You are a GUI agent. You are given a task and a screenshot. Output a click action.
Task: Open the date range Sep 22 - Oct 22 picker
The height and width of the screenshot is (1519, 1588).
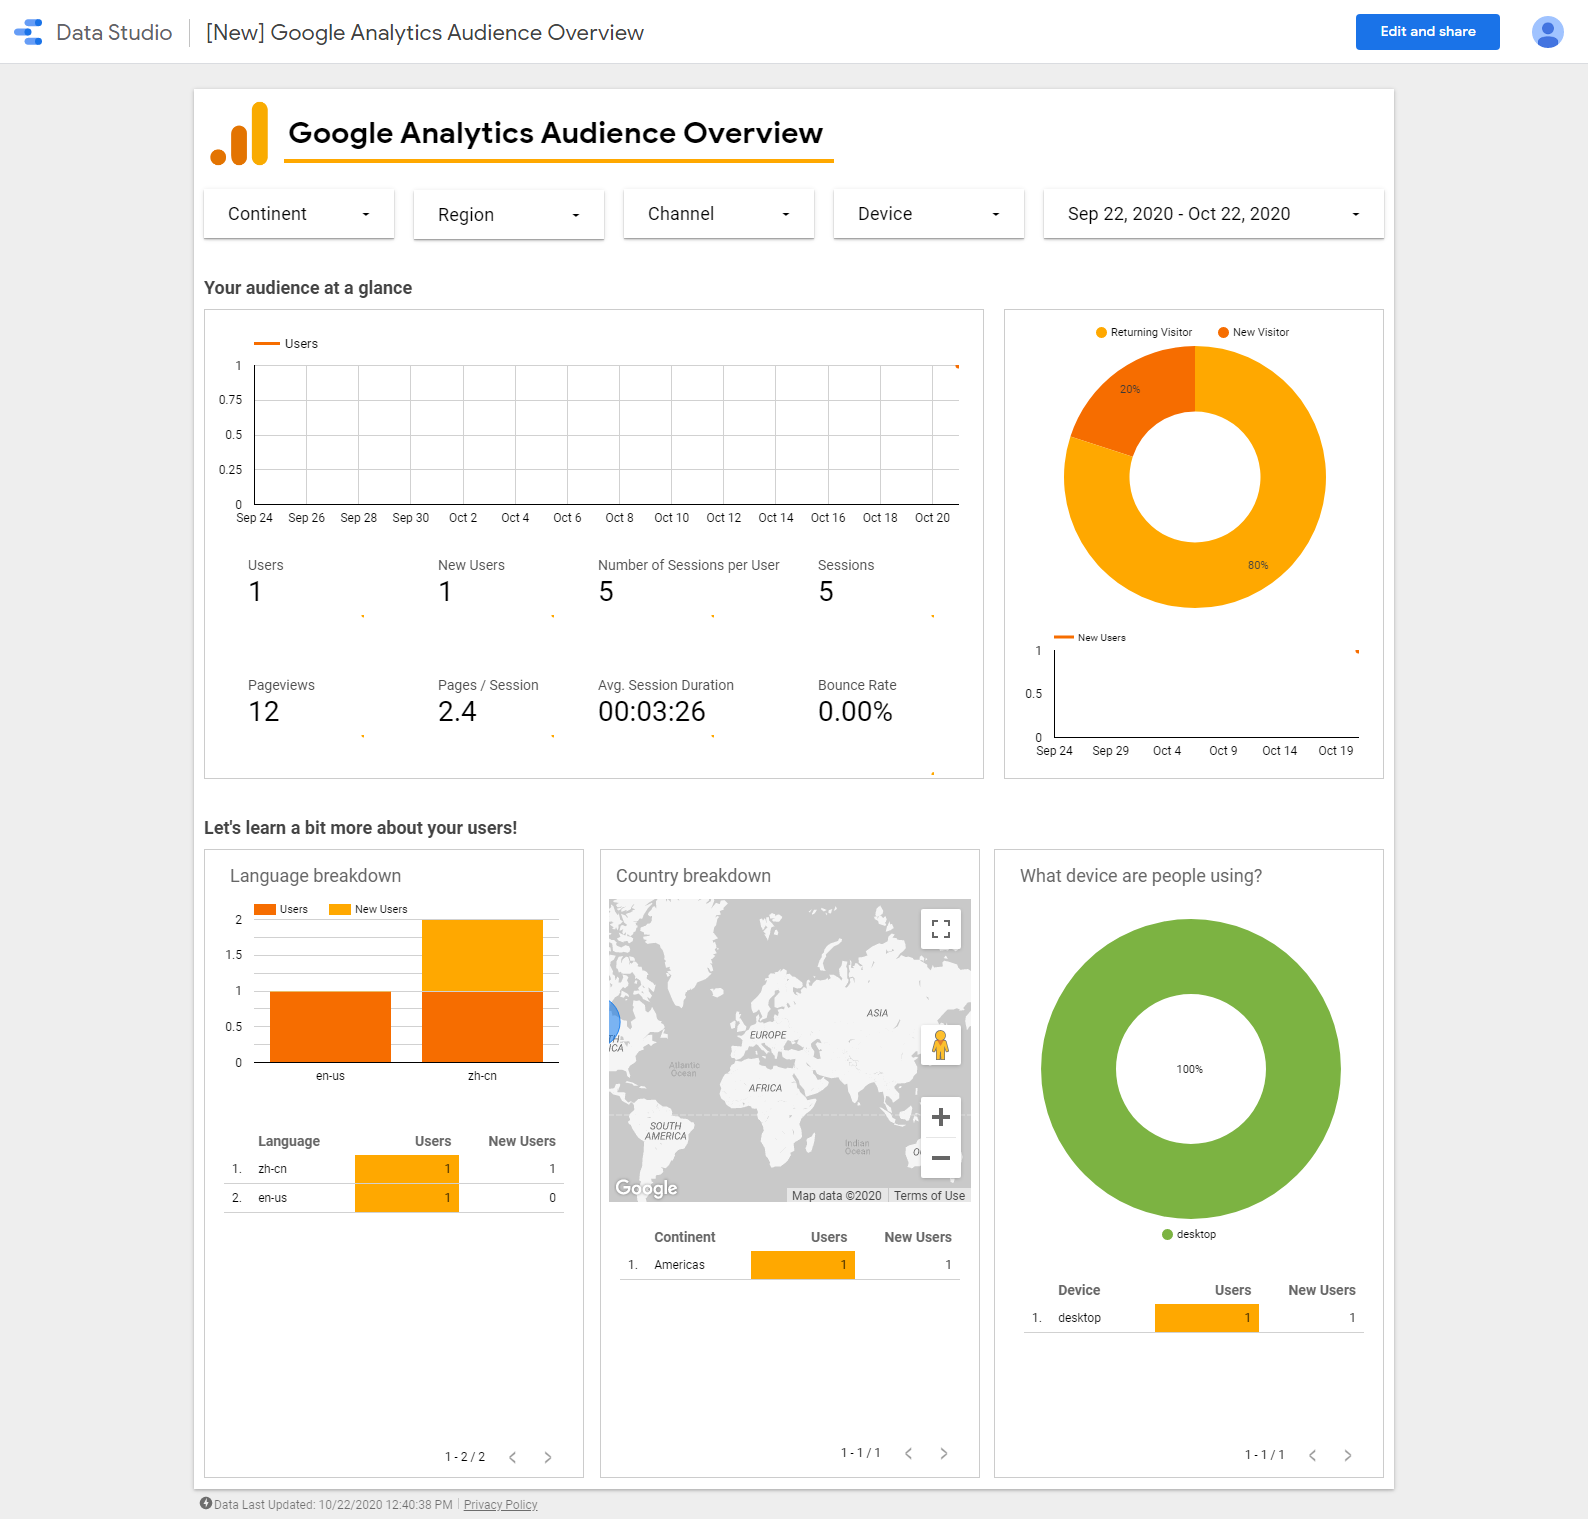click(x=1214, y=214)
